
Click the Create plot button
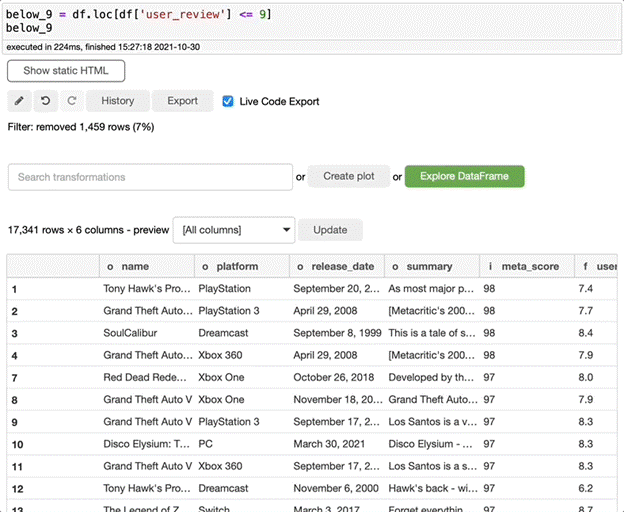[x=348, y=177]
